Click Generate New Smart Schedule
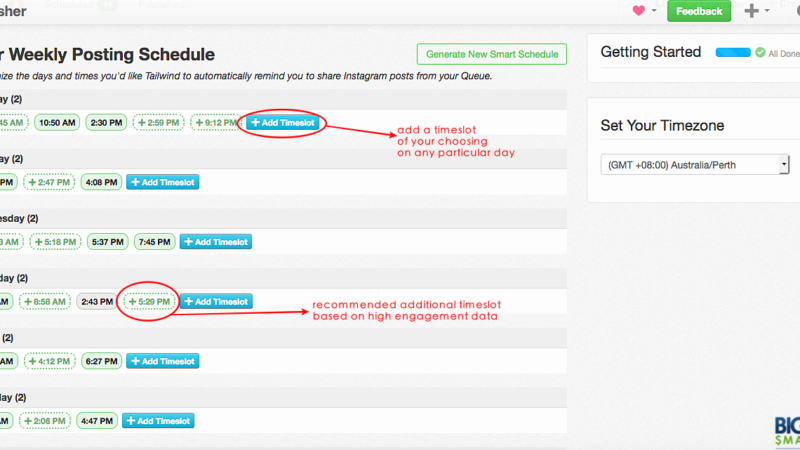 491,54
